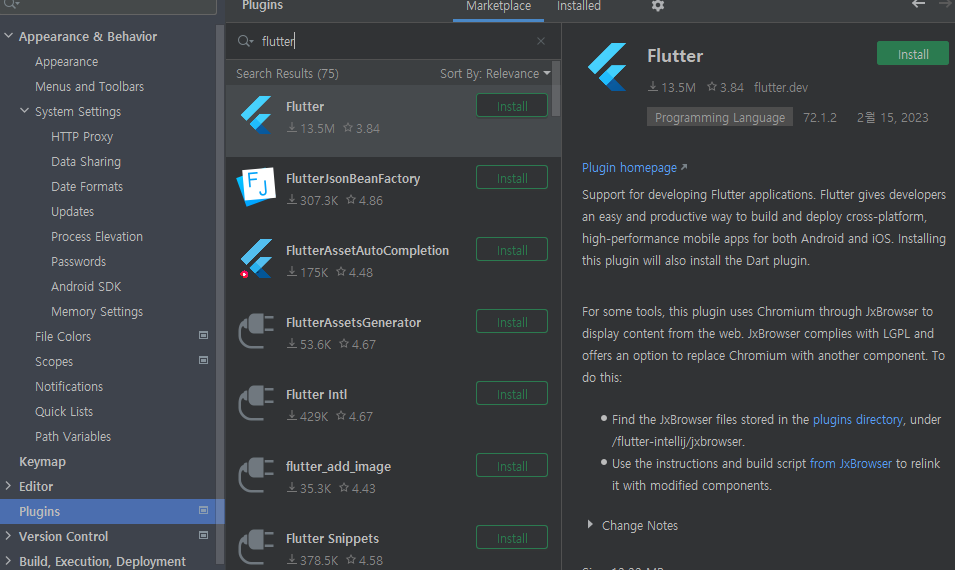Switch to the Installed tab
955x570 pixels.
(579, 7)
